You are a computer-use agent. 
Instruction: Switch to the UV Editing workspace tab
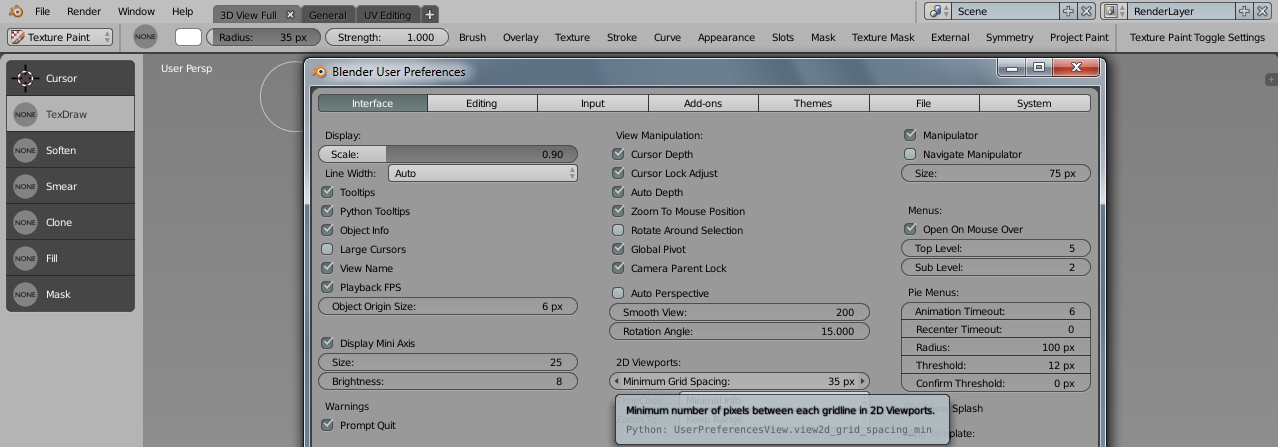(x=387, y=15)
